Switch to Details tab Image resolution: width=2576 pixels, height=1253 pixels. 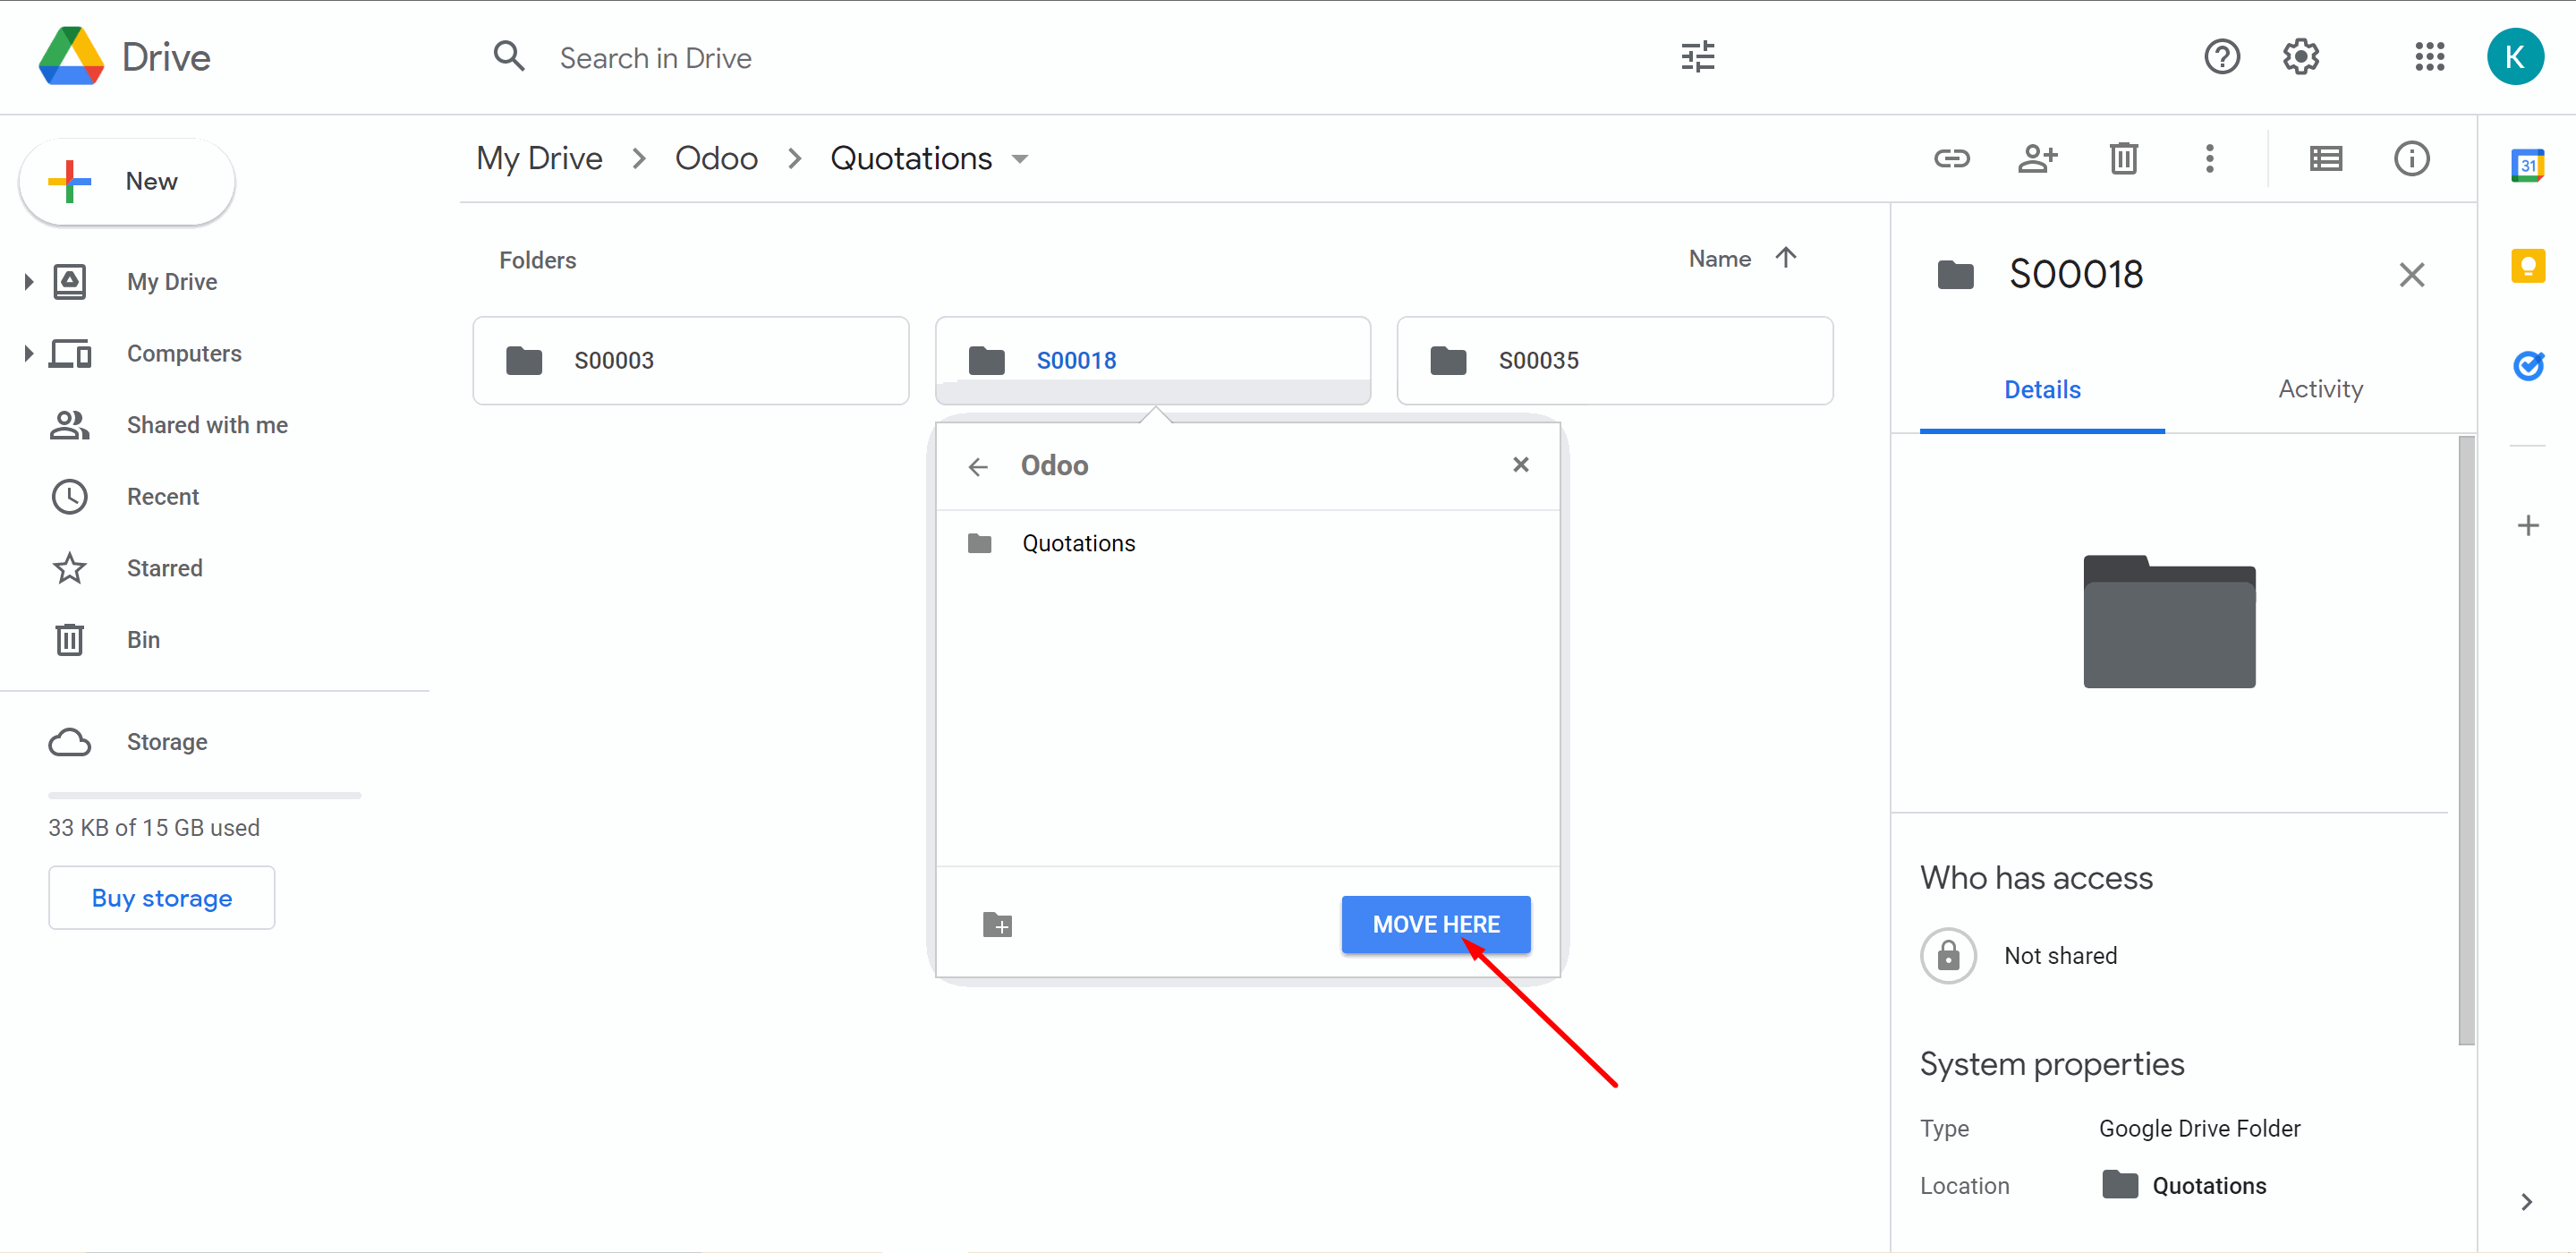(2042, 389)
